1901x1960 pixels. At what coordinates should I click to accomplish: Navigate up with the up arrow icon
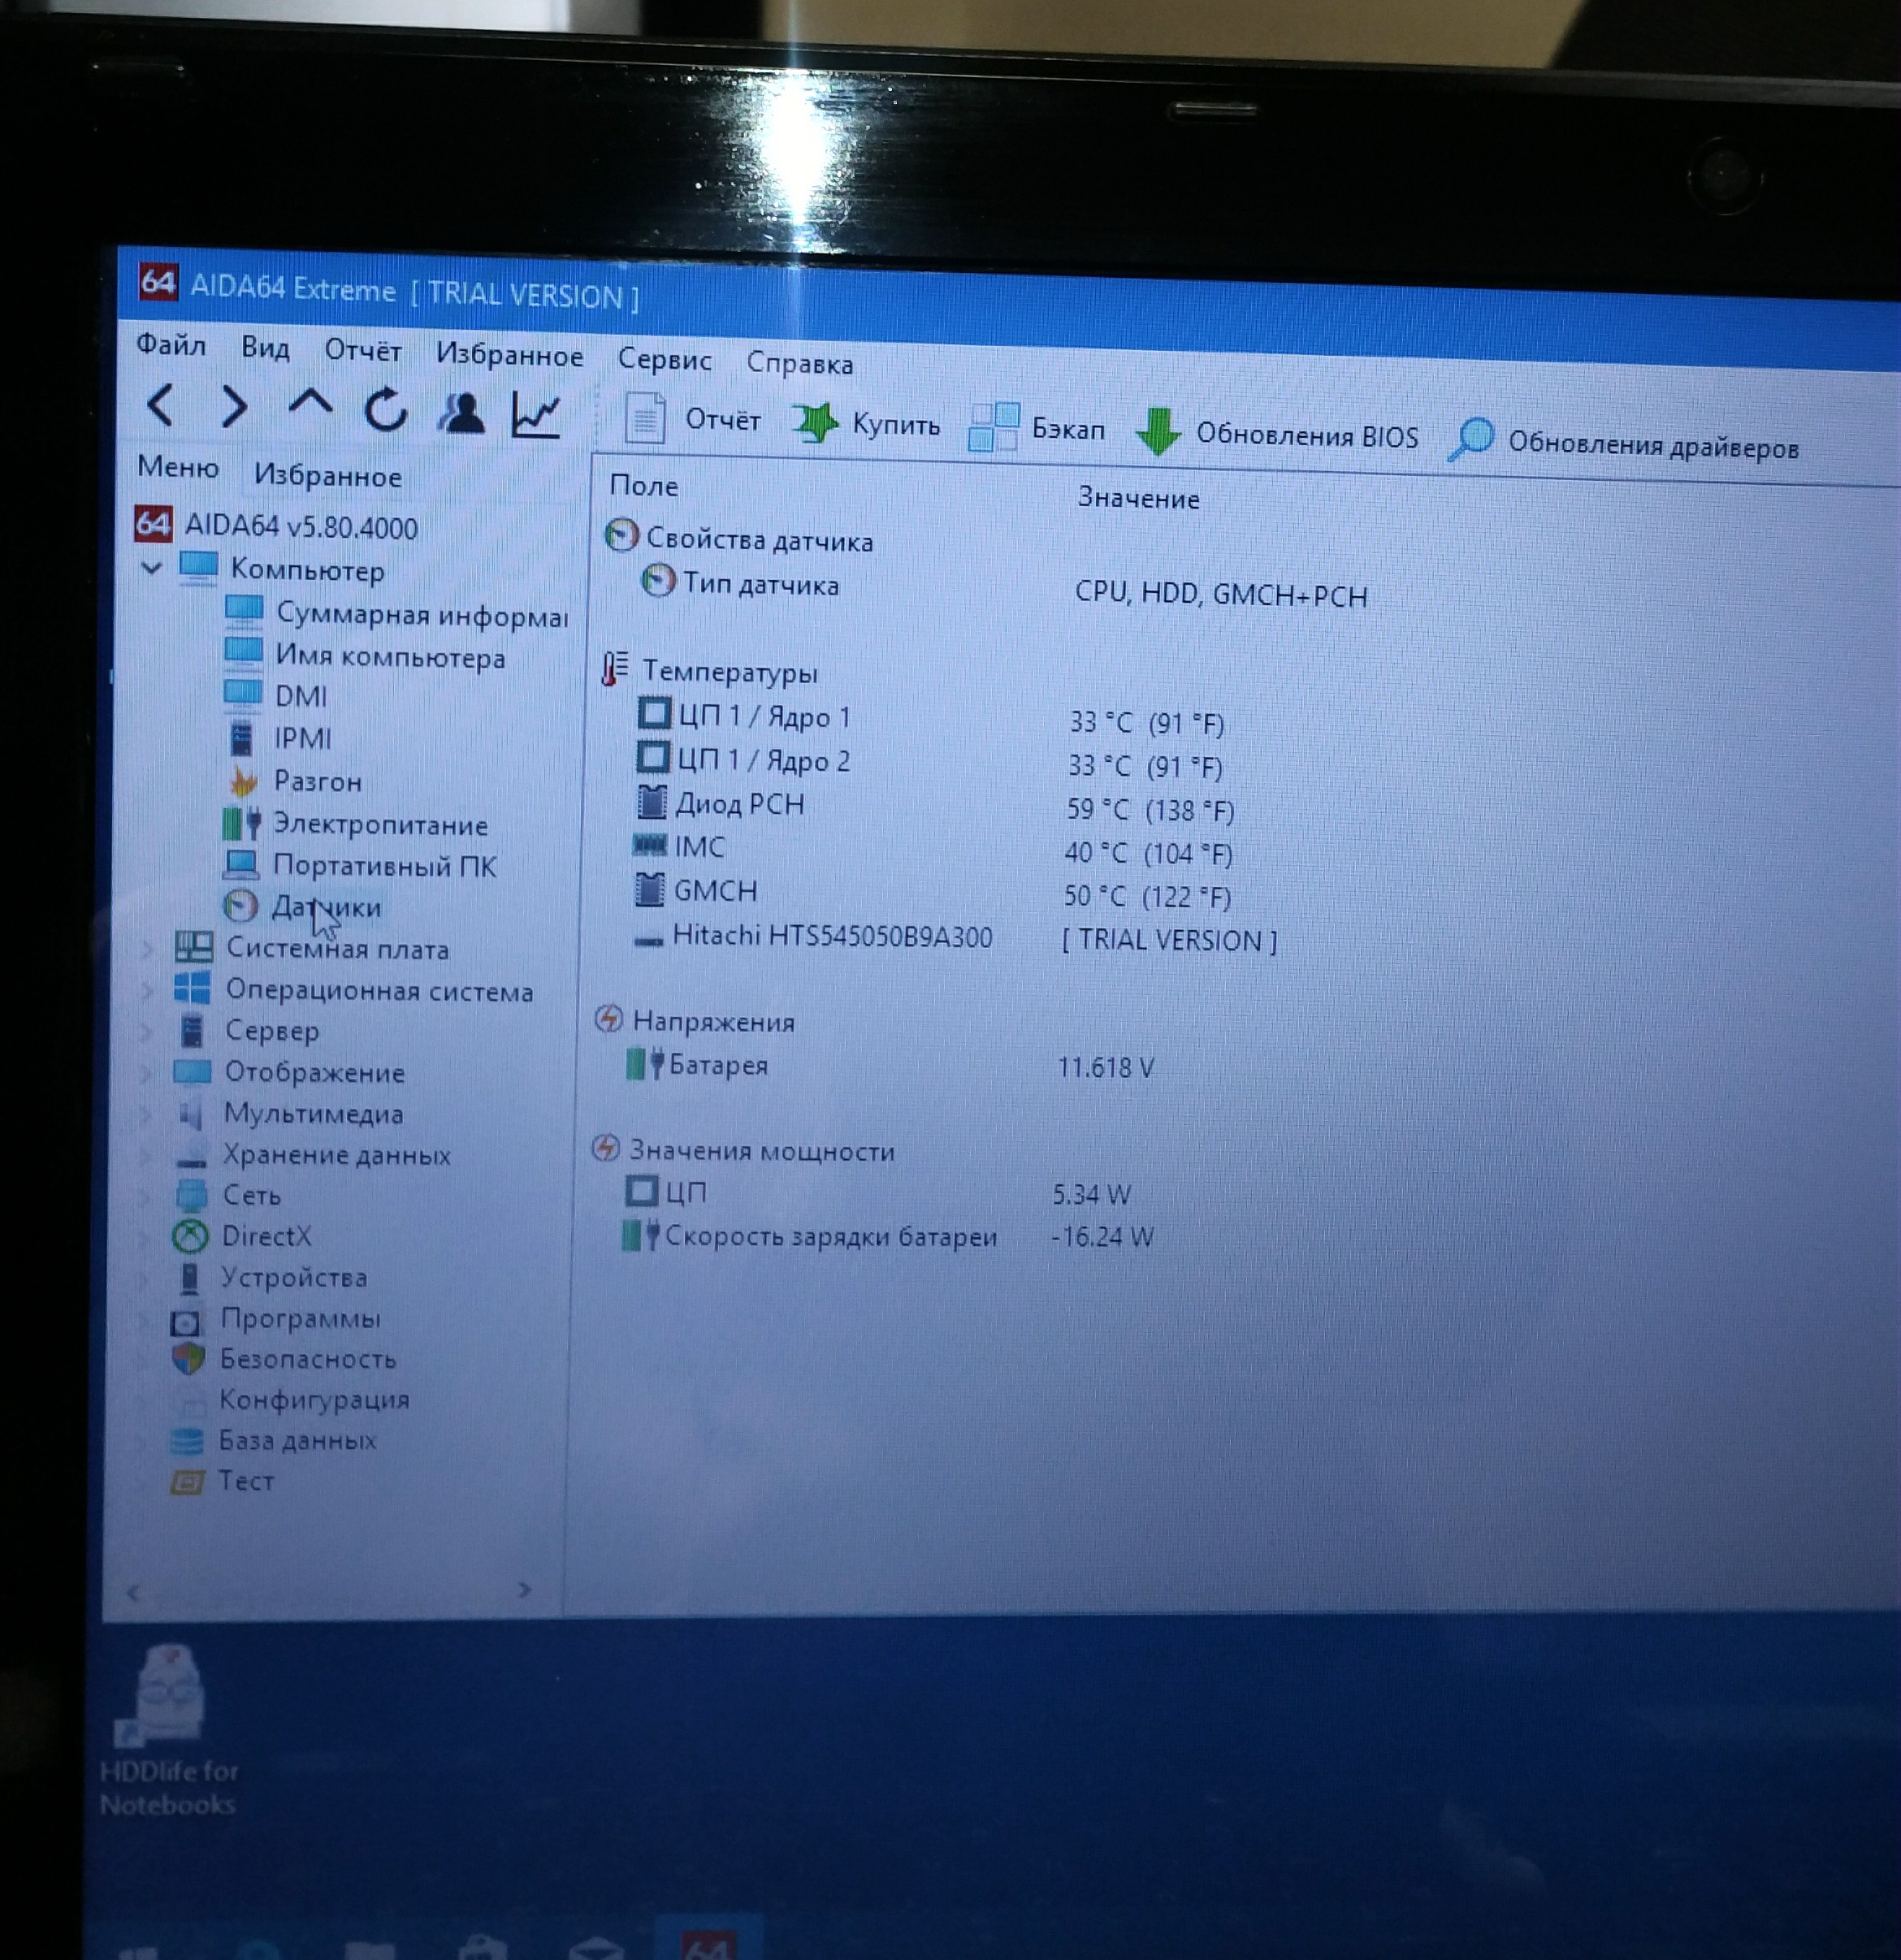pyautogui.click(x=310, y=404)
